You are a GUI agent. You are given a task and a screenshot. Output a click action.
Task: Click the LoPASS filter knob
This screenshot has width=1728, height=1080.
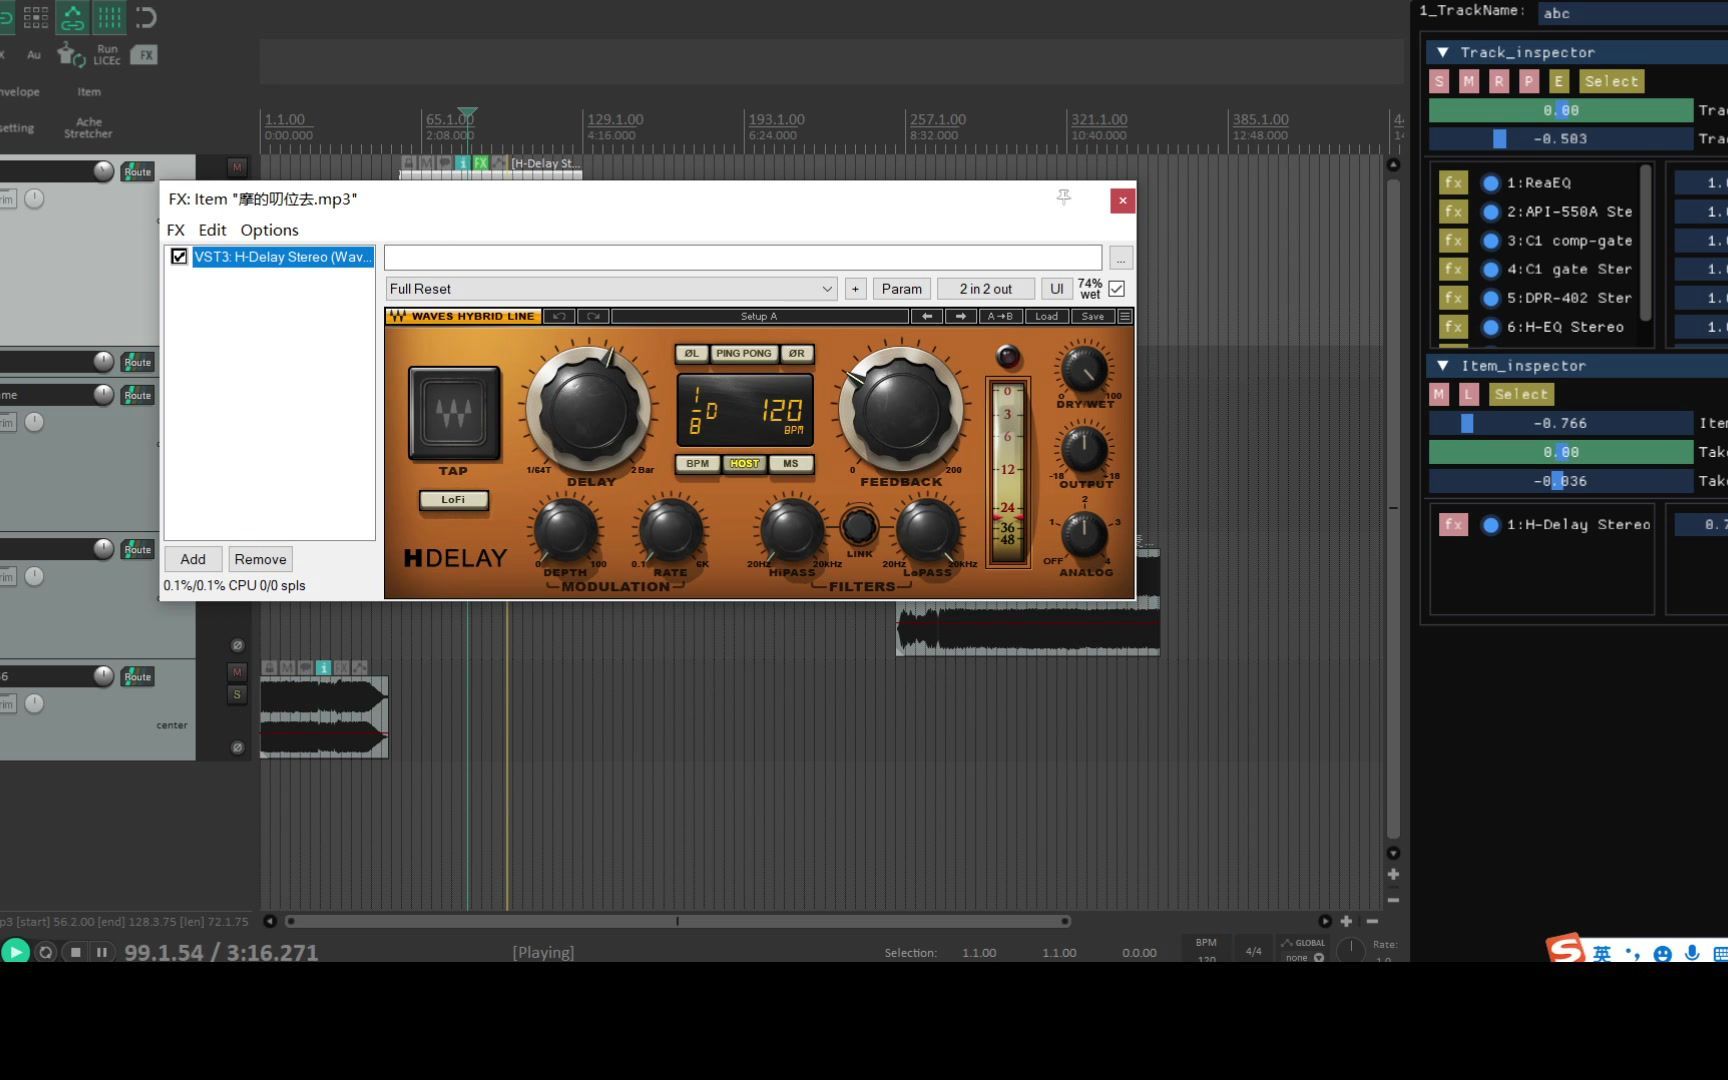pos(927,531)
